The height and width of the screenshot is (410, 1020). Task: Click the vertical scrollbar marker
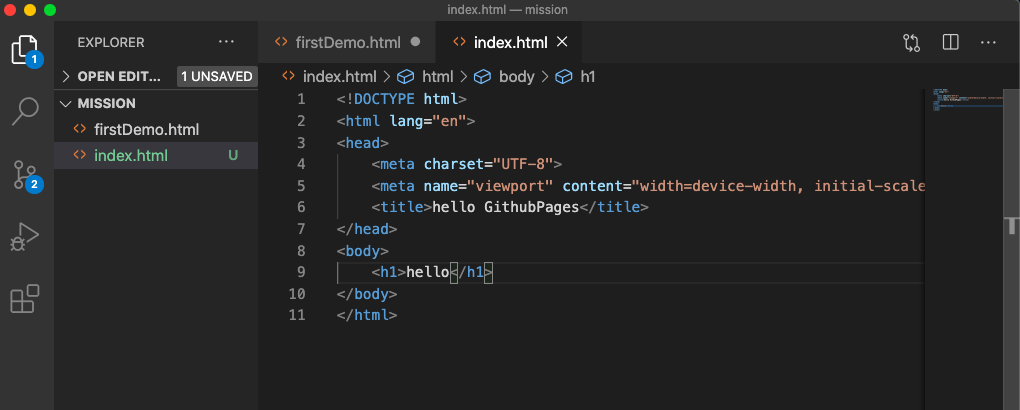pyautogui.click(x=1012, y=226)
